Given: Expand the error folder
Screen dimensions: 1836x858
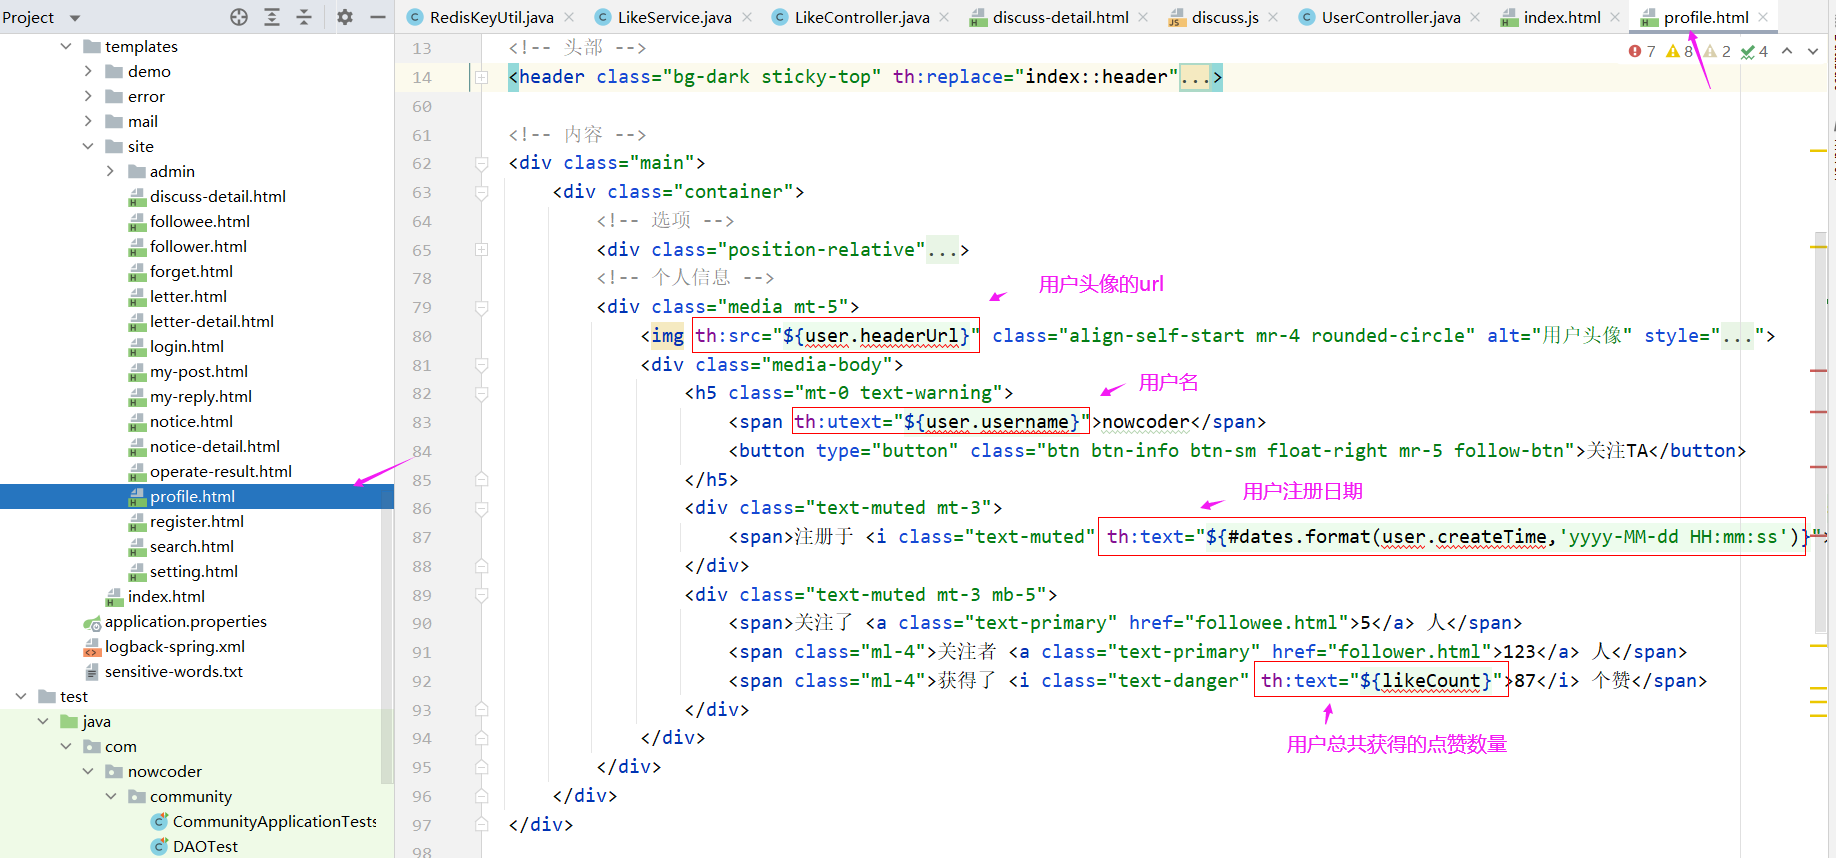Looking at the screenshot, I should (88, 96).
